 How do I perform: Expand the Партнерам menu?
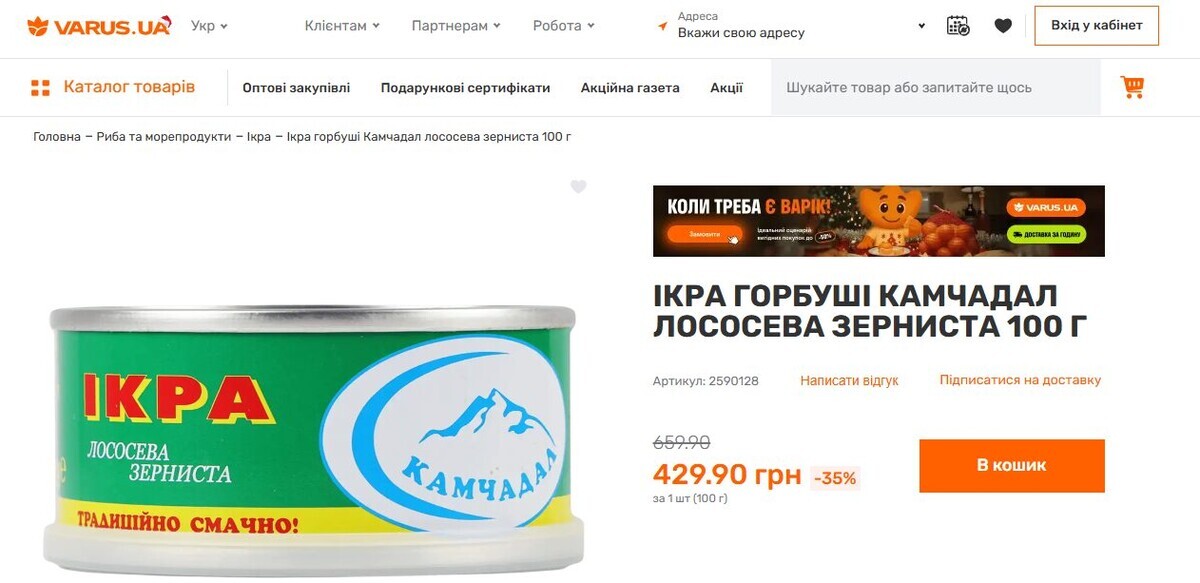point(456,26)
